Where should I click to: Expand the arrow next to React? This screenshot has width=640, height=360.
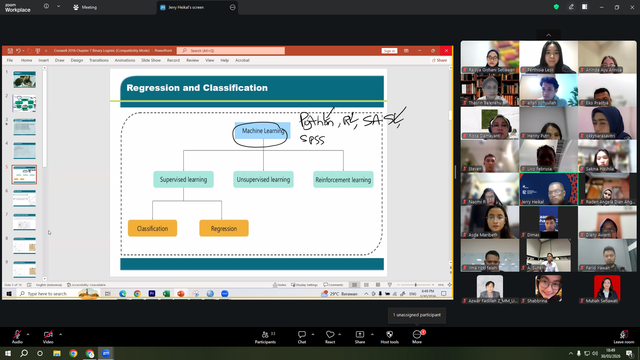tap(340, 334)
